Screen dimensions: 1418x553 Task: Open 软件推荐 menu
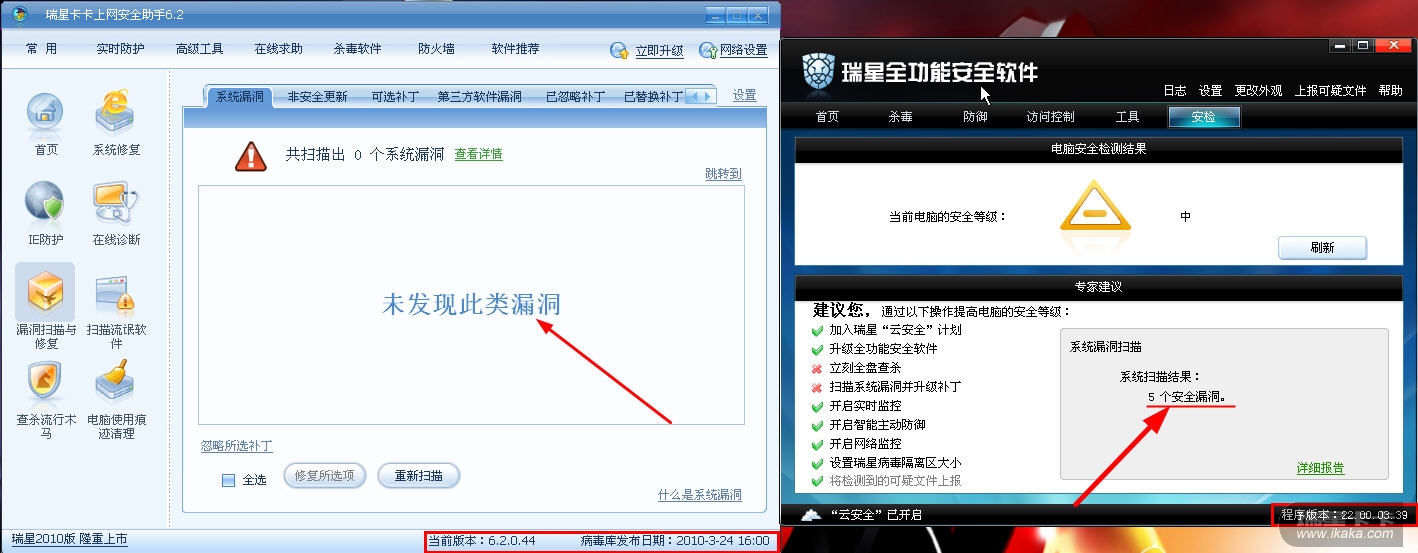click(x=515, y=49)
